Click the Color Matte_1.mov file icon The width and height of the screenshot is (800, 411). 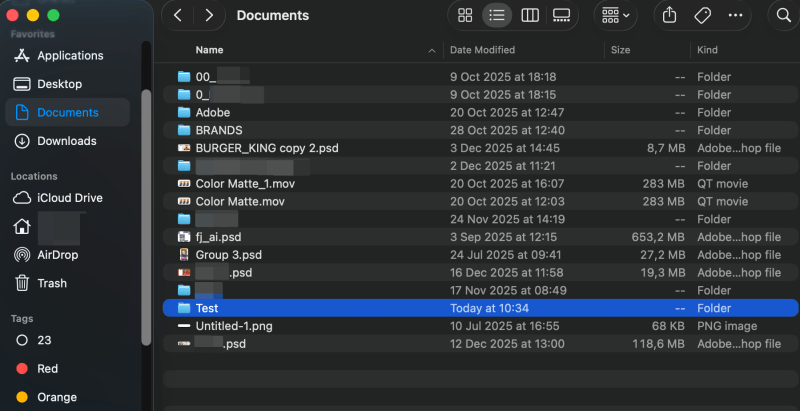click(x=184, y=184)
